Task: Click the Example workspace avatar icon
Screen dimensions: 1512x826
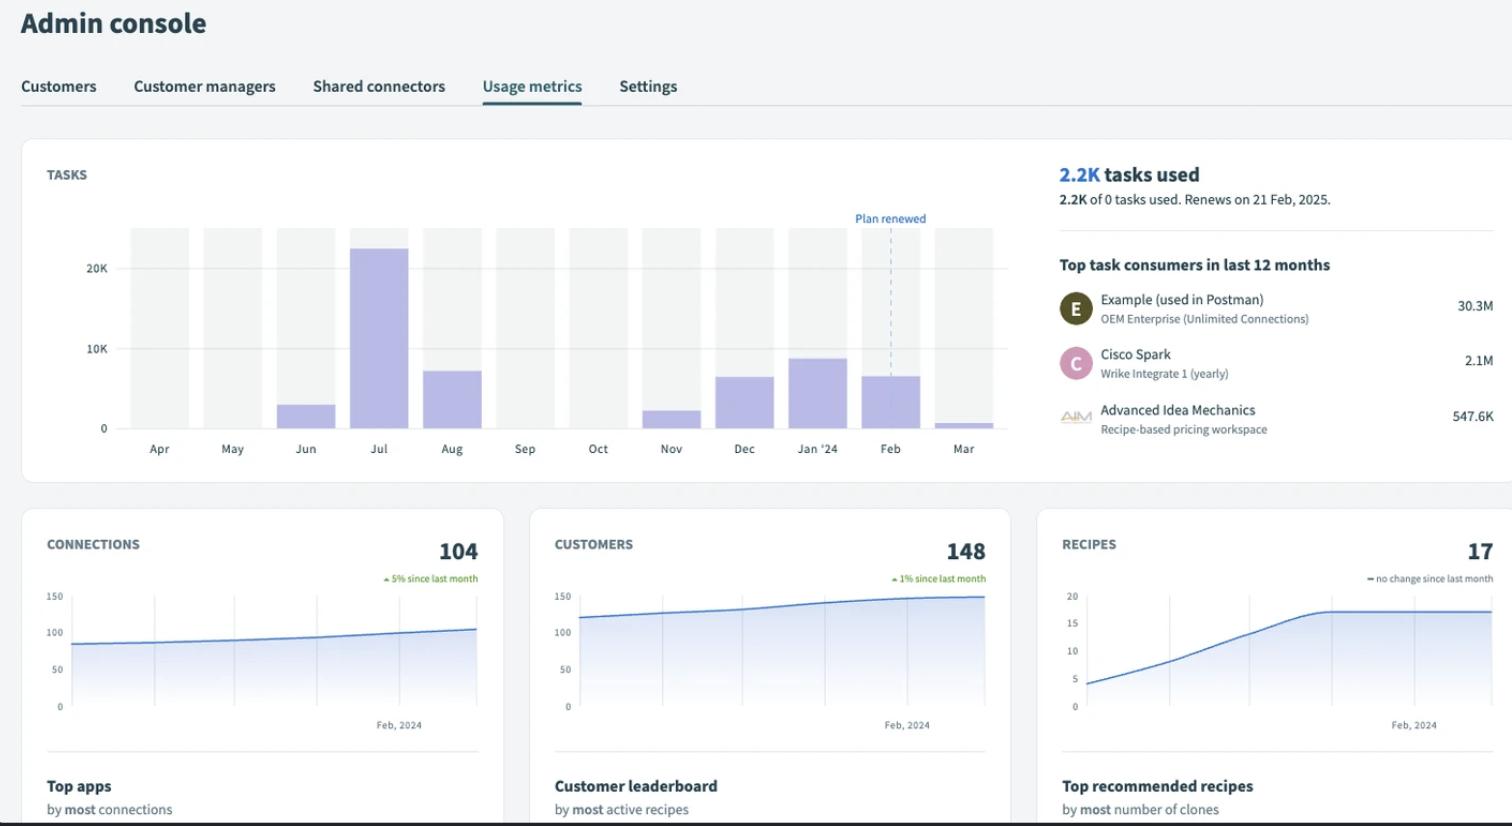Action: click(1074, 308)
